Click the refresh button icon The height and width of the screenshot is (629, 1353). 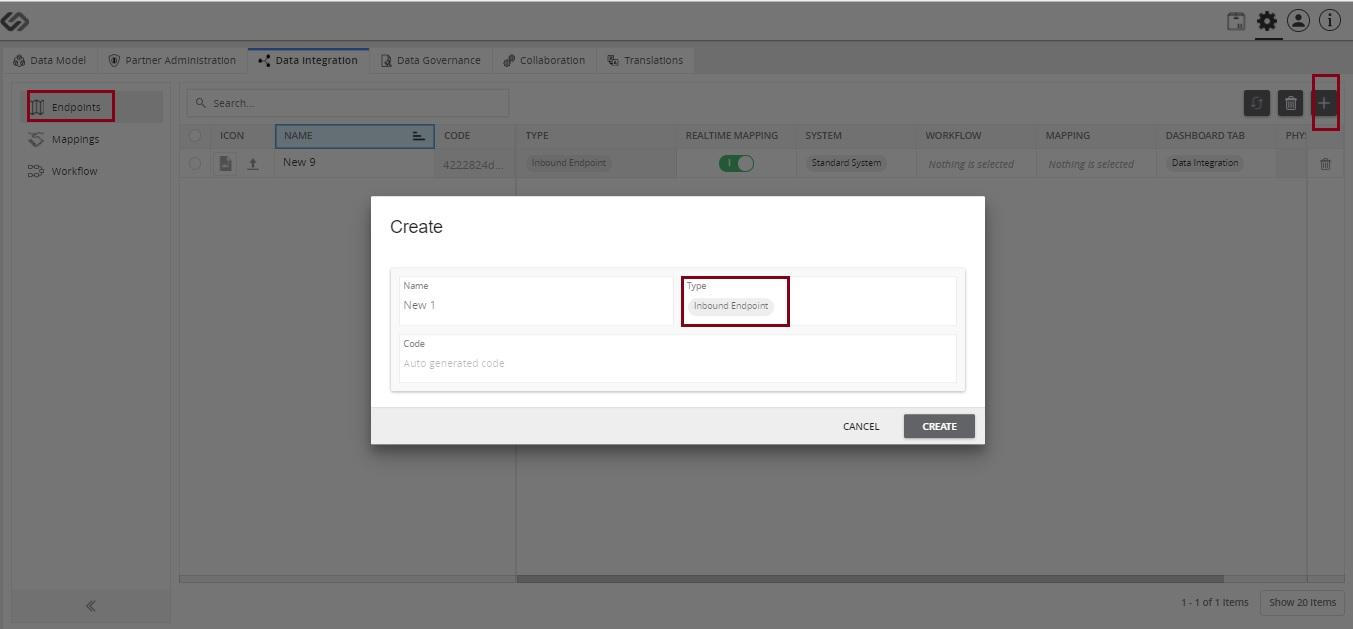pyautogui.click(x=1257, y=103)
